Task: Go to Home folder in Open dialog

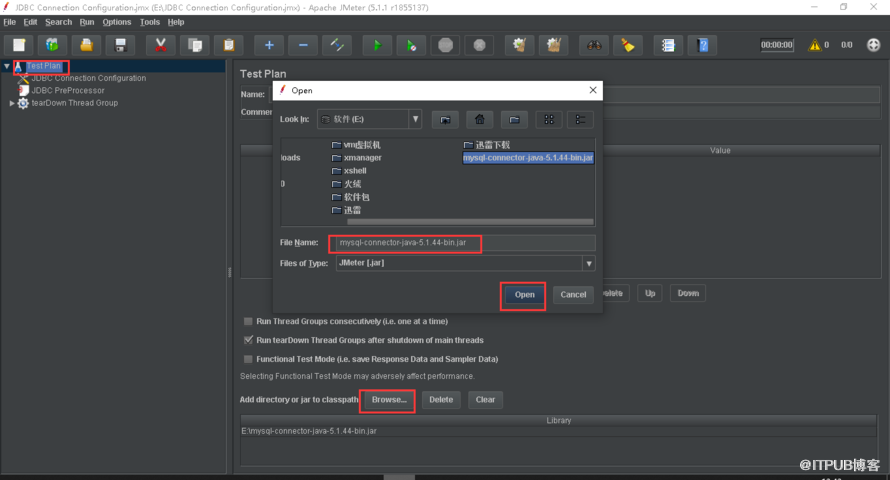Action: (481, 120)
